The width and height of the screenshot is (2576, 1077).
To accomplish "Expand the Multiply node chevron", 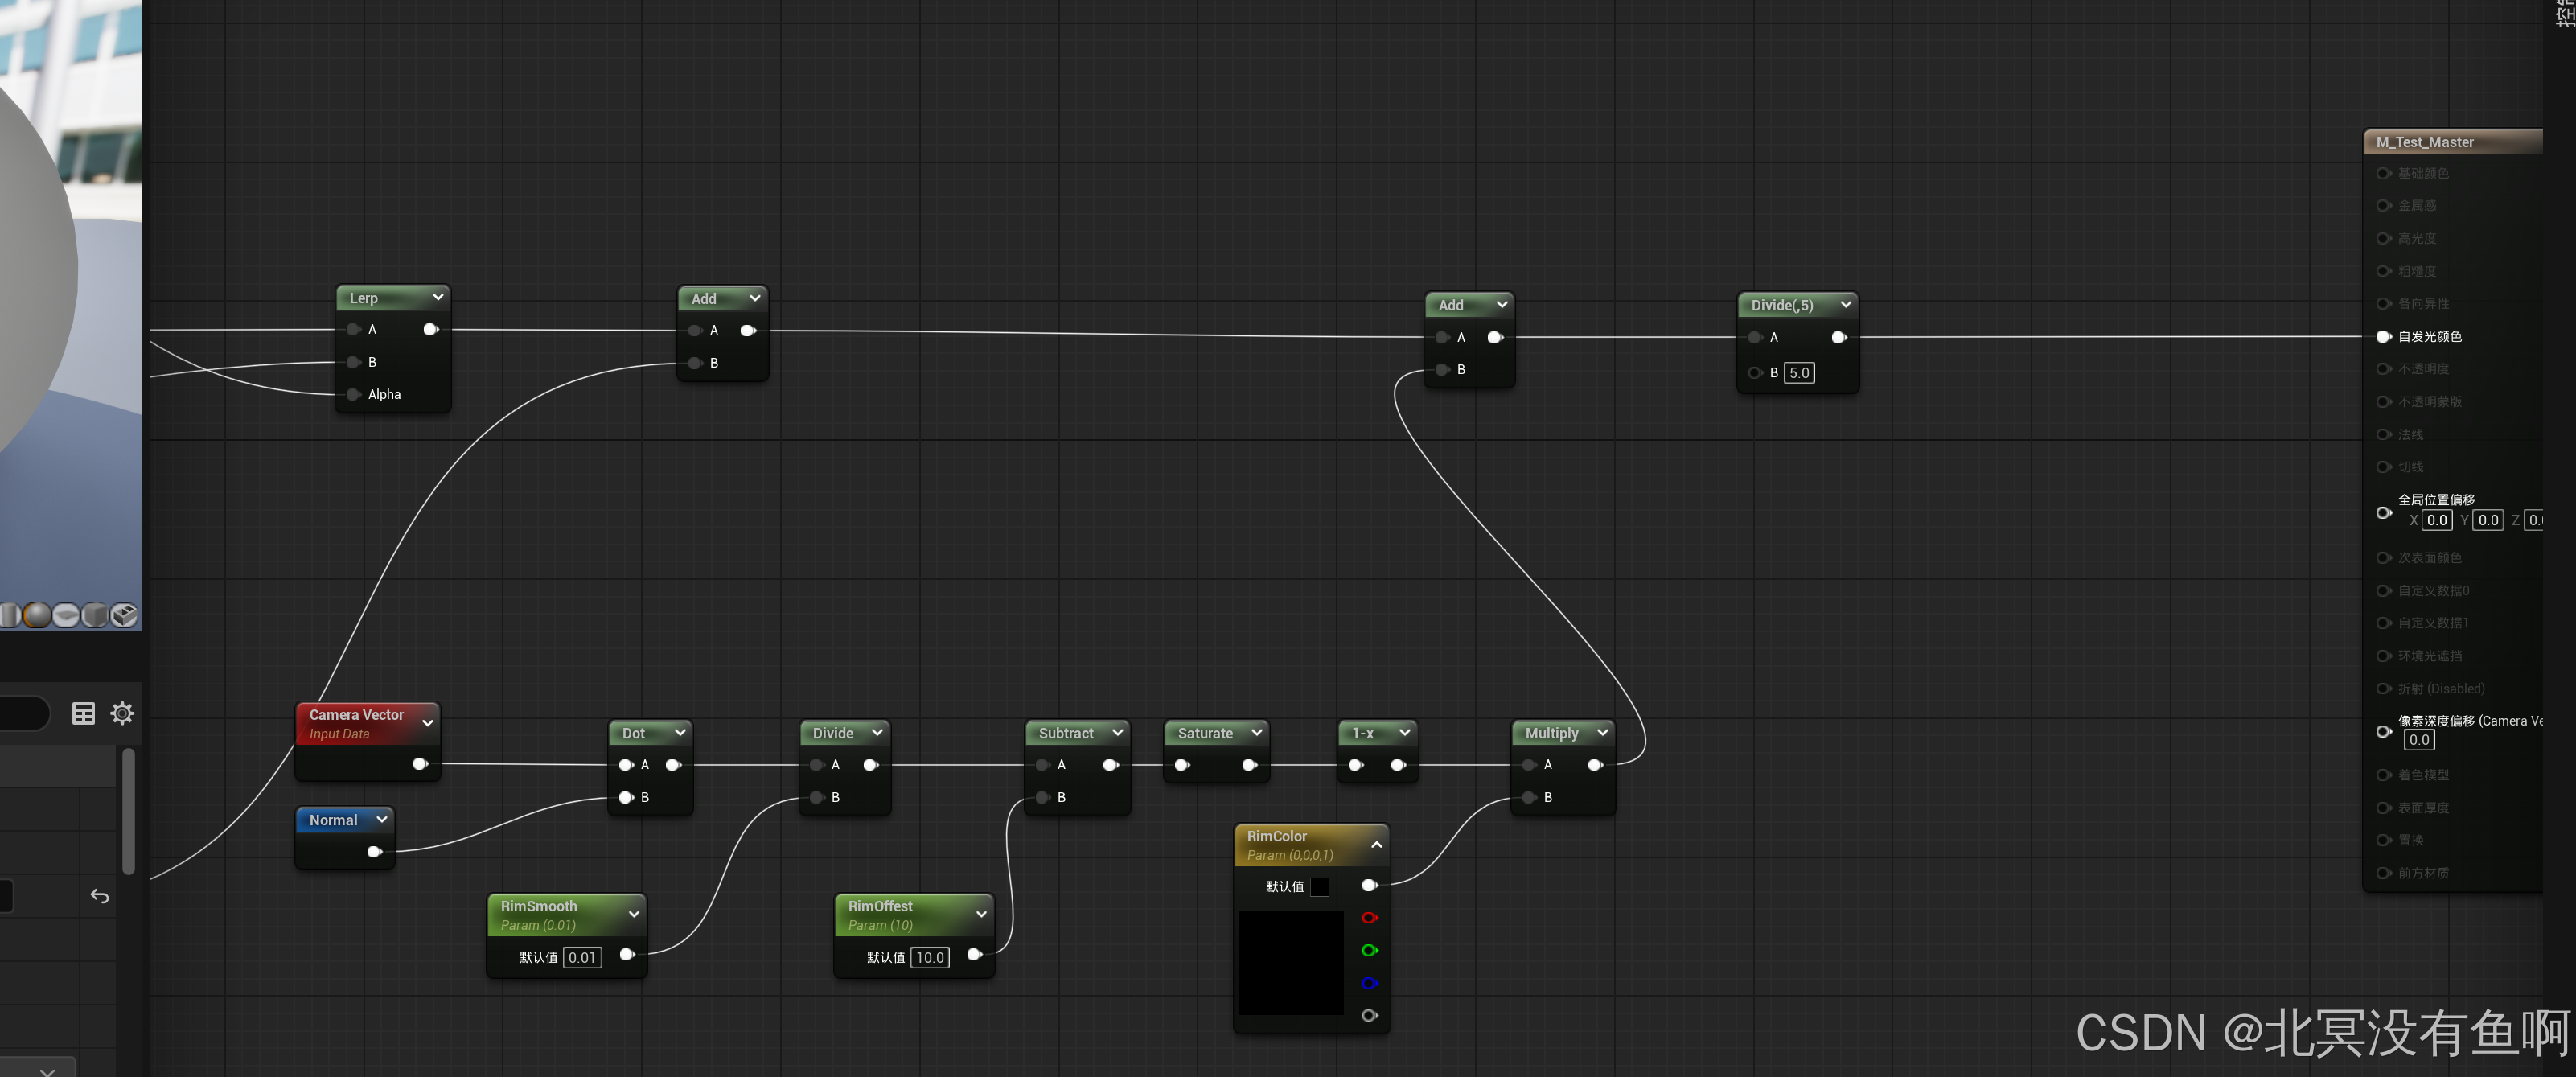I will pyautogui.click(x=1602, y=732).
